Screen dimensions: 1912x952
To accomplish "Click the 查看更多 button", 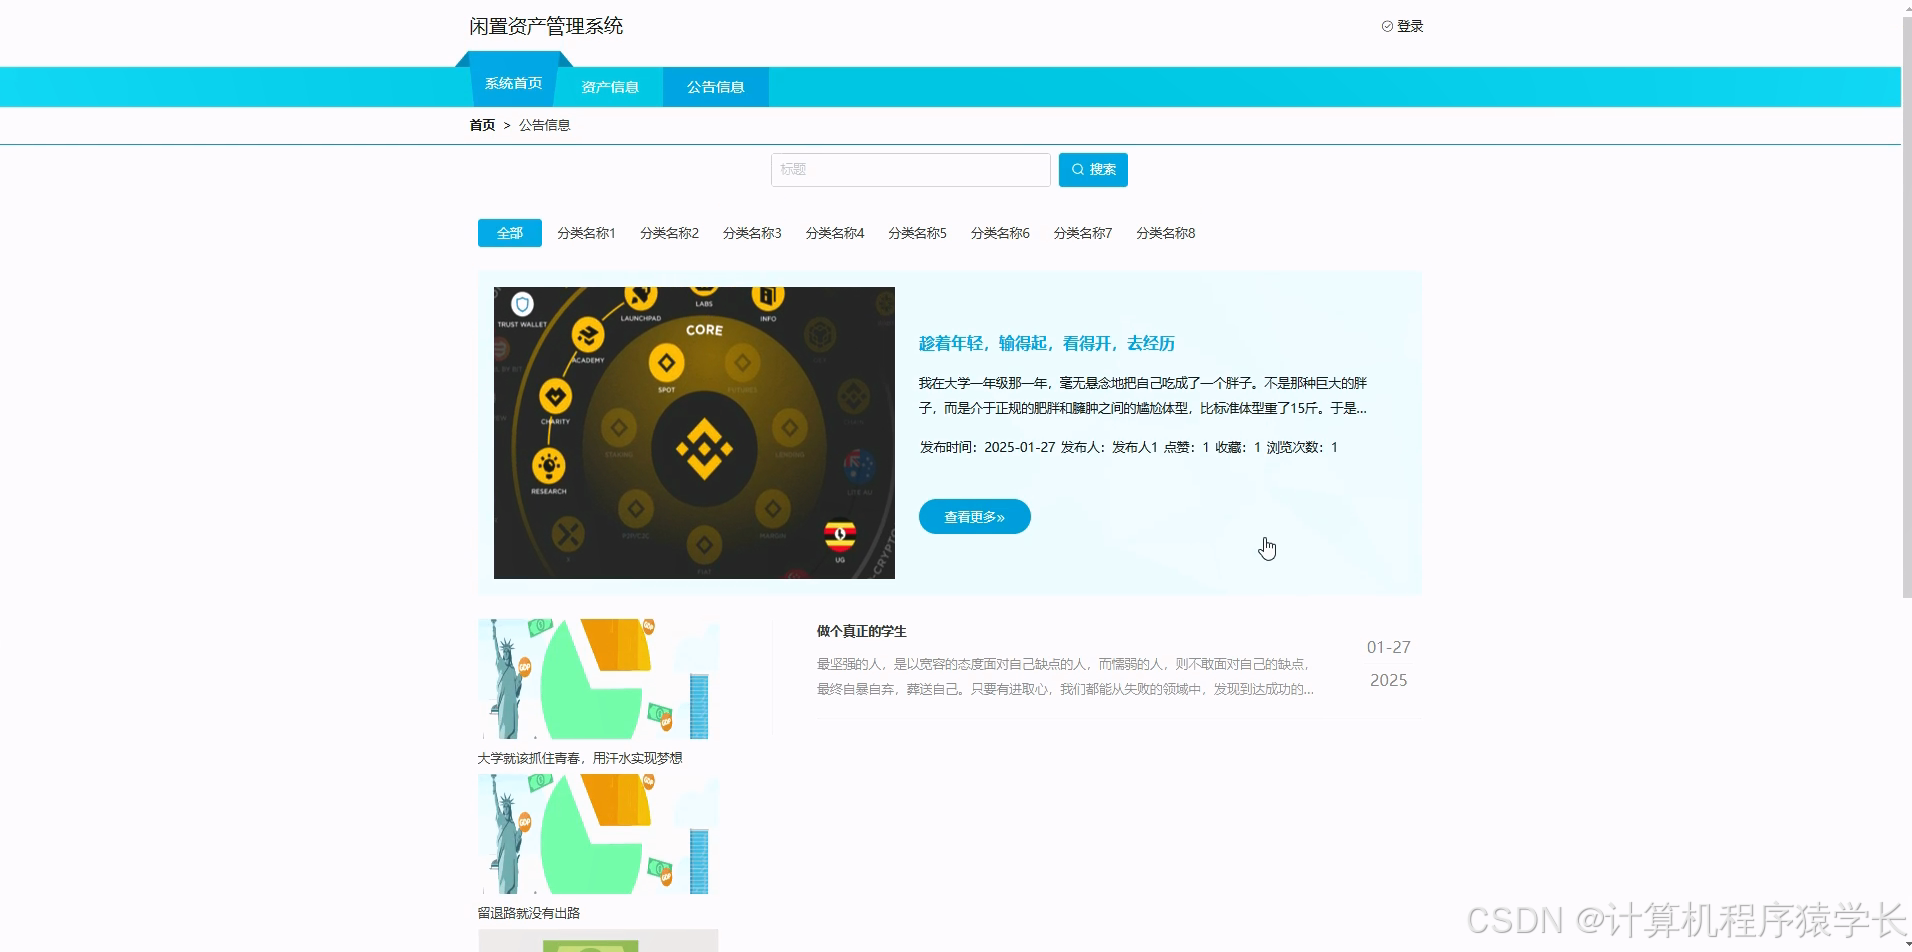I will (973, 516).
